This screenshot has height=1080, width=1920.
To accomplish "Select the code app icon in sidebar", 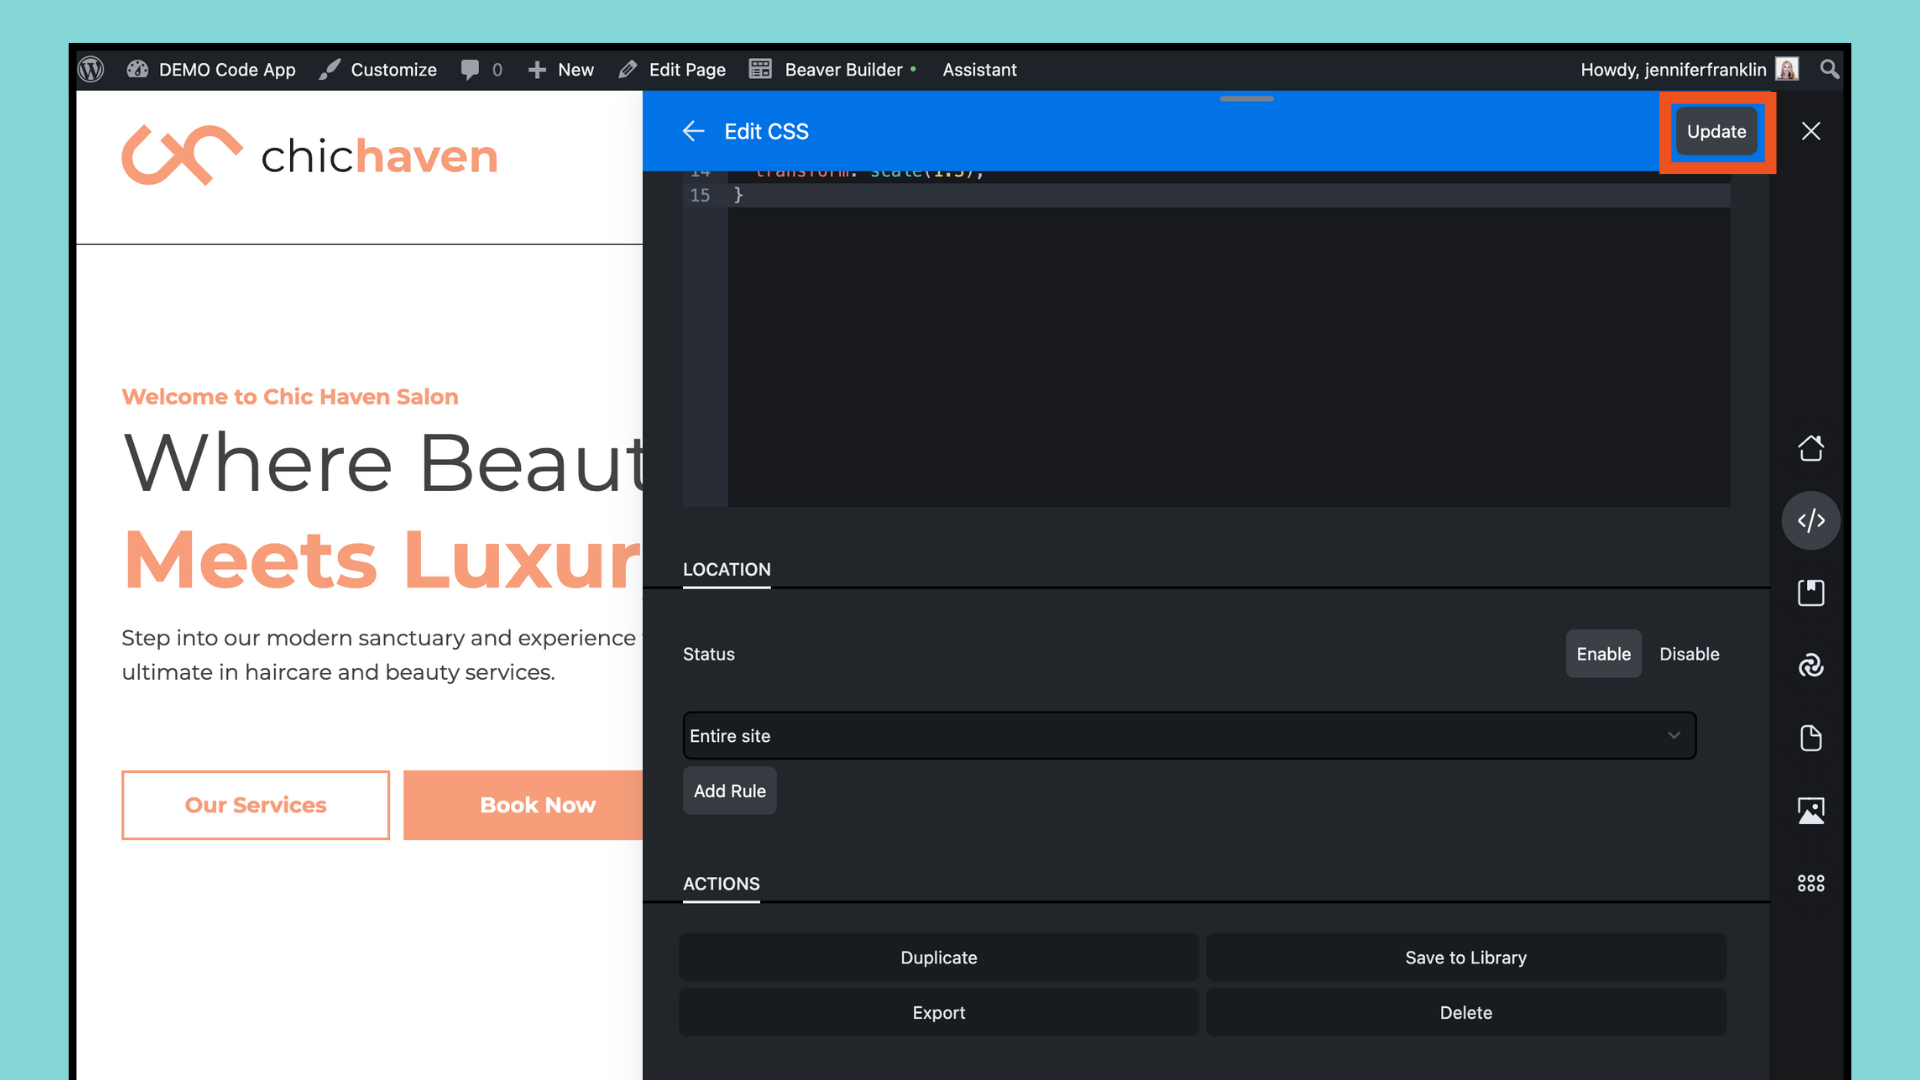I will 1810,520.
